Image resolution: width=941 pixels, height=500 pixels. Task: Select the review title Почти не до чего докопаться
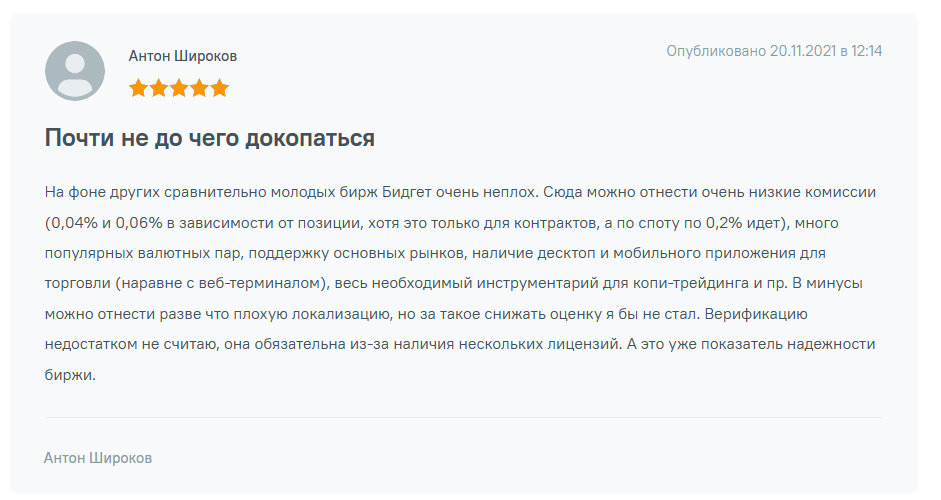(210, 138)
